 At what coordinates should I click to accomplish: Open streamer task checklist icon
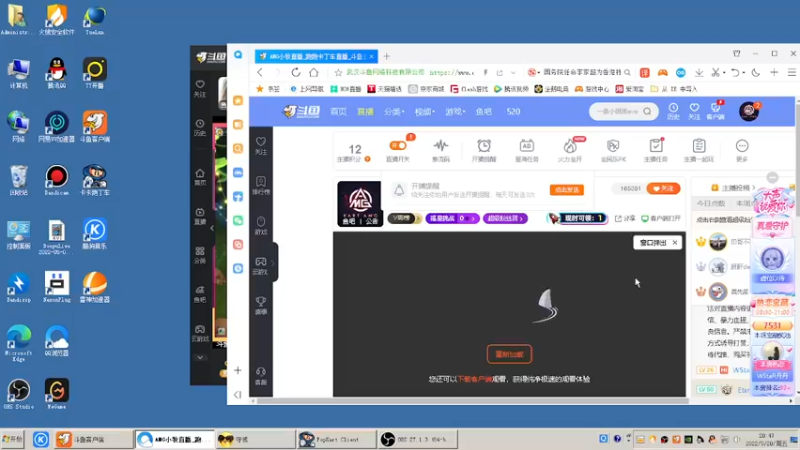(656, 150)
